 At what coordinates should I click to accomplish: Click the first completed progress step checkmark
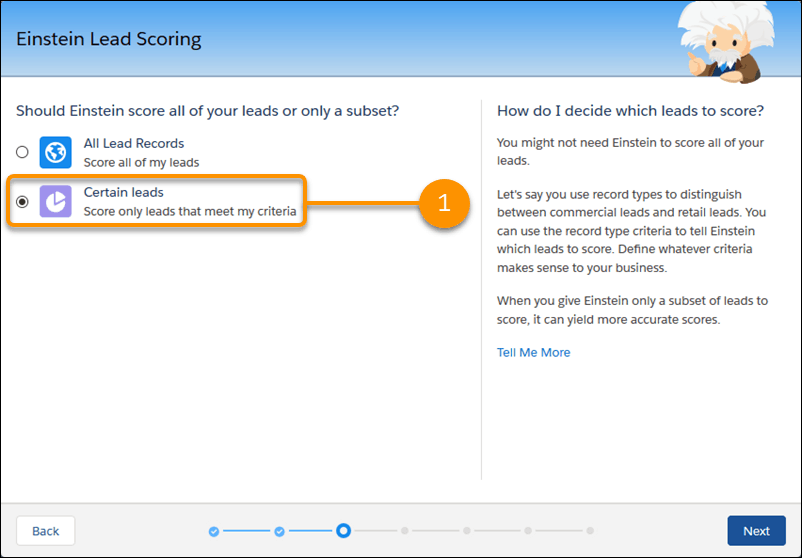[x=214, y=531]
